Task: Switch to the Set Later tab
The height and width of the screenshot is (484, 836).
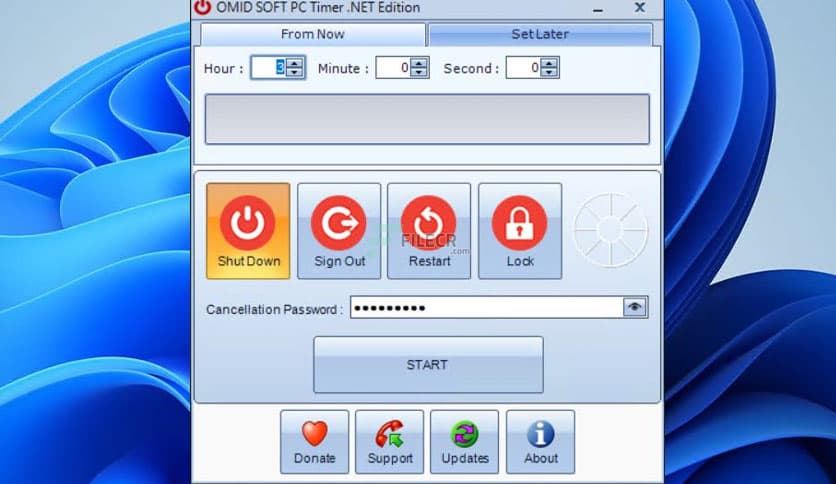Action: pos(540,35)
